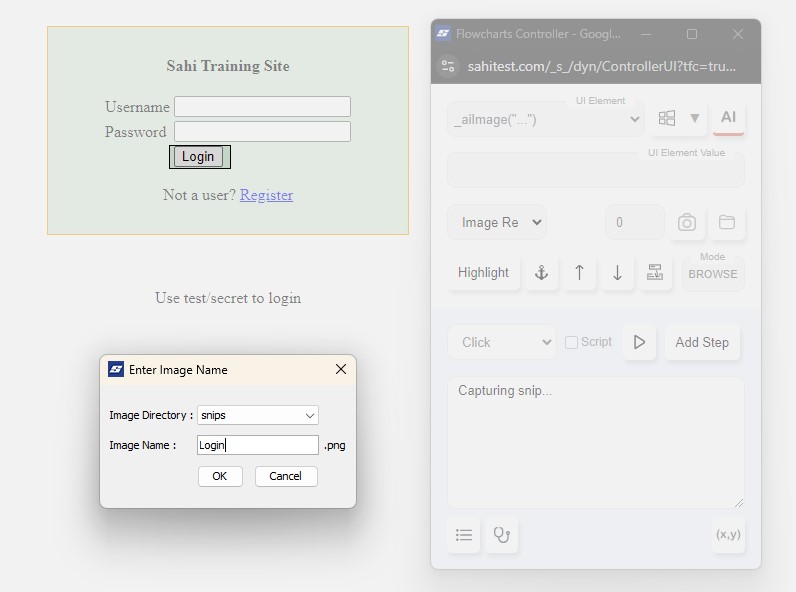796x592 pixels.
Task: Open the stethoscope diagnostics icon
Action: click(x=502, y=535)
